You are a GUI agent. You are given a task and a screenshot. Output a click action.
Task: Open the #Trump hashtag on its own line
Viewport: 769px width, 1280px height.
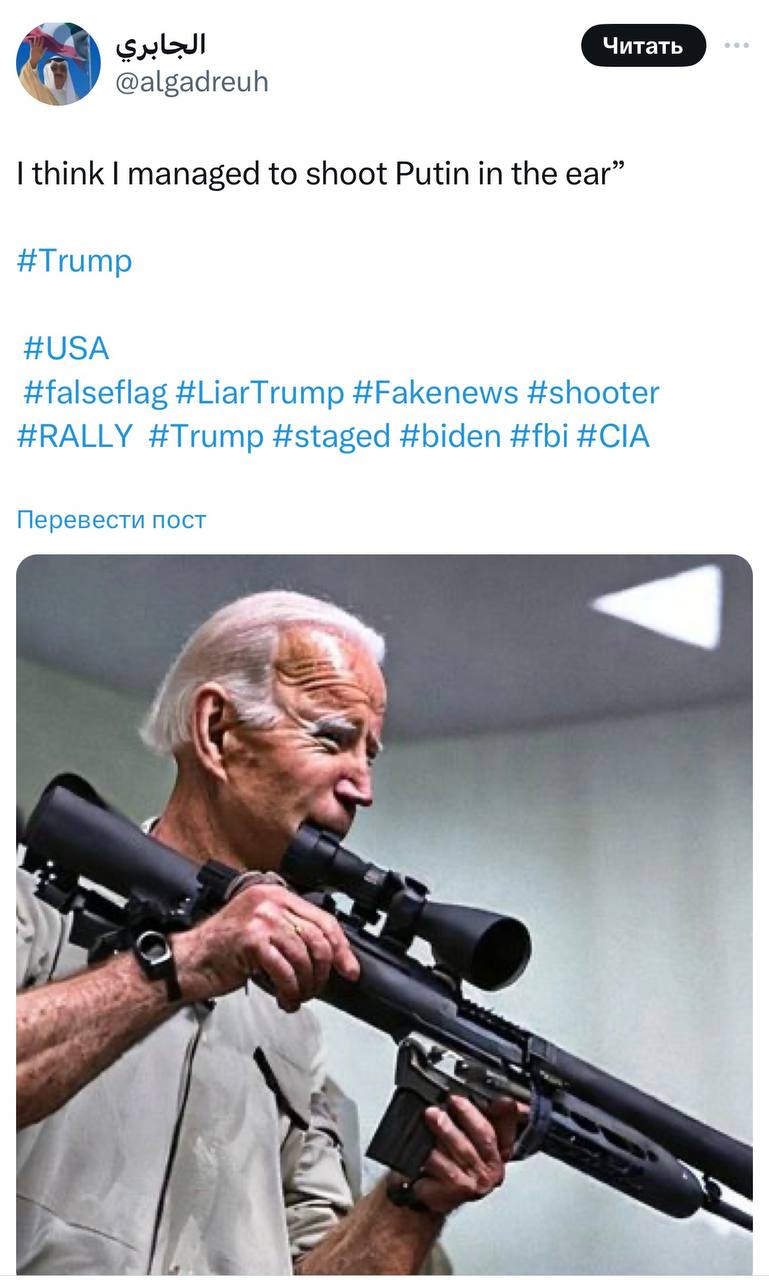click(74, 261)
